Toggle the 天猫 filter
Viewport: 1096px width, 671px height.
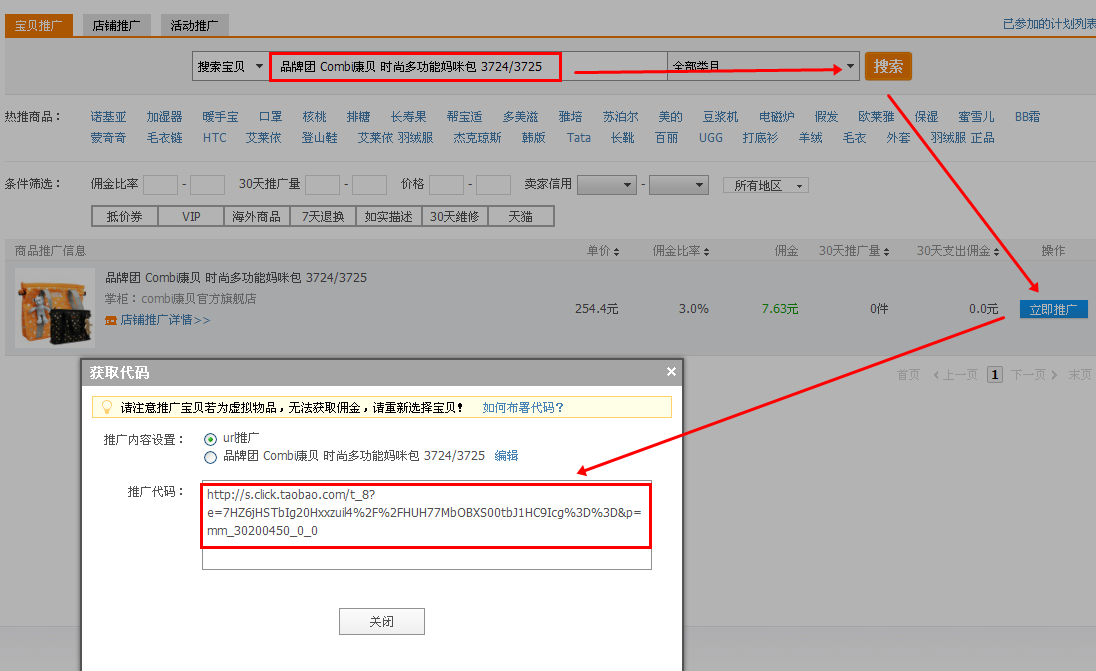click(x=521, y=217)
